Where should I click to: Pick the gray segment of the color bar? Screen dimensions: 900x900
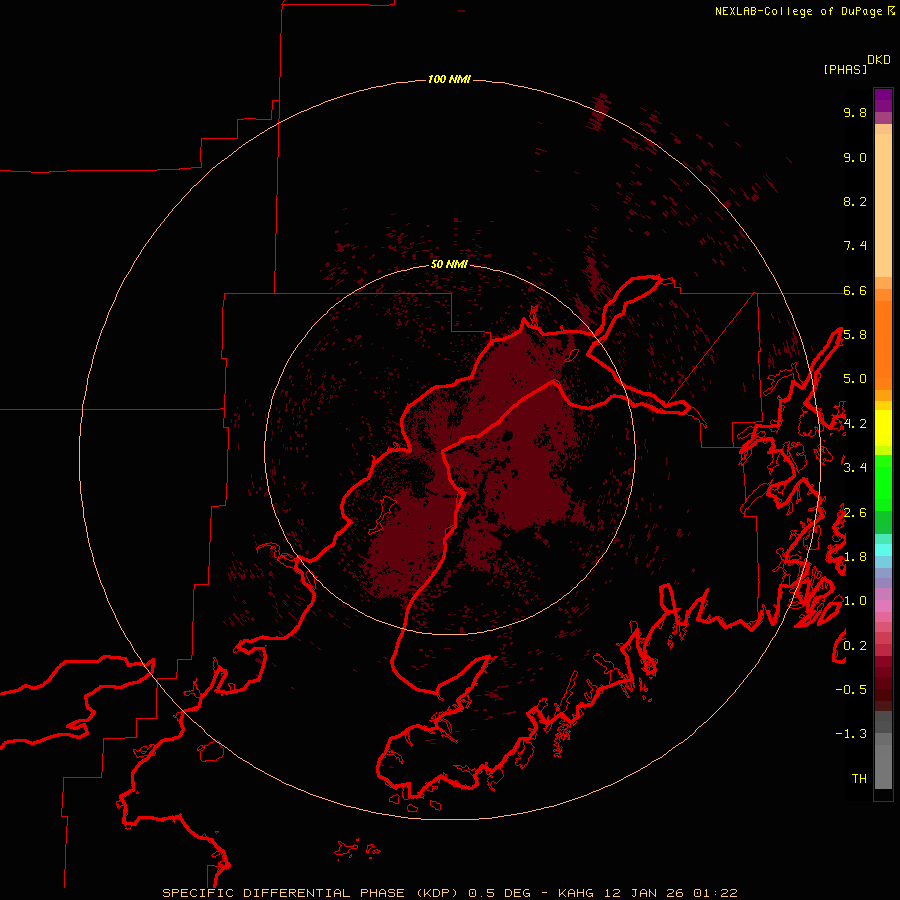[x=883, y=752]
